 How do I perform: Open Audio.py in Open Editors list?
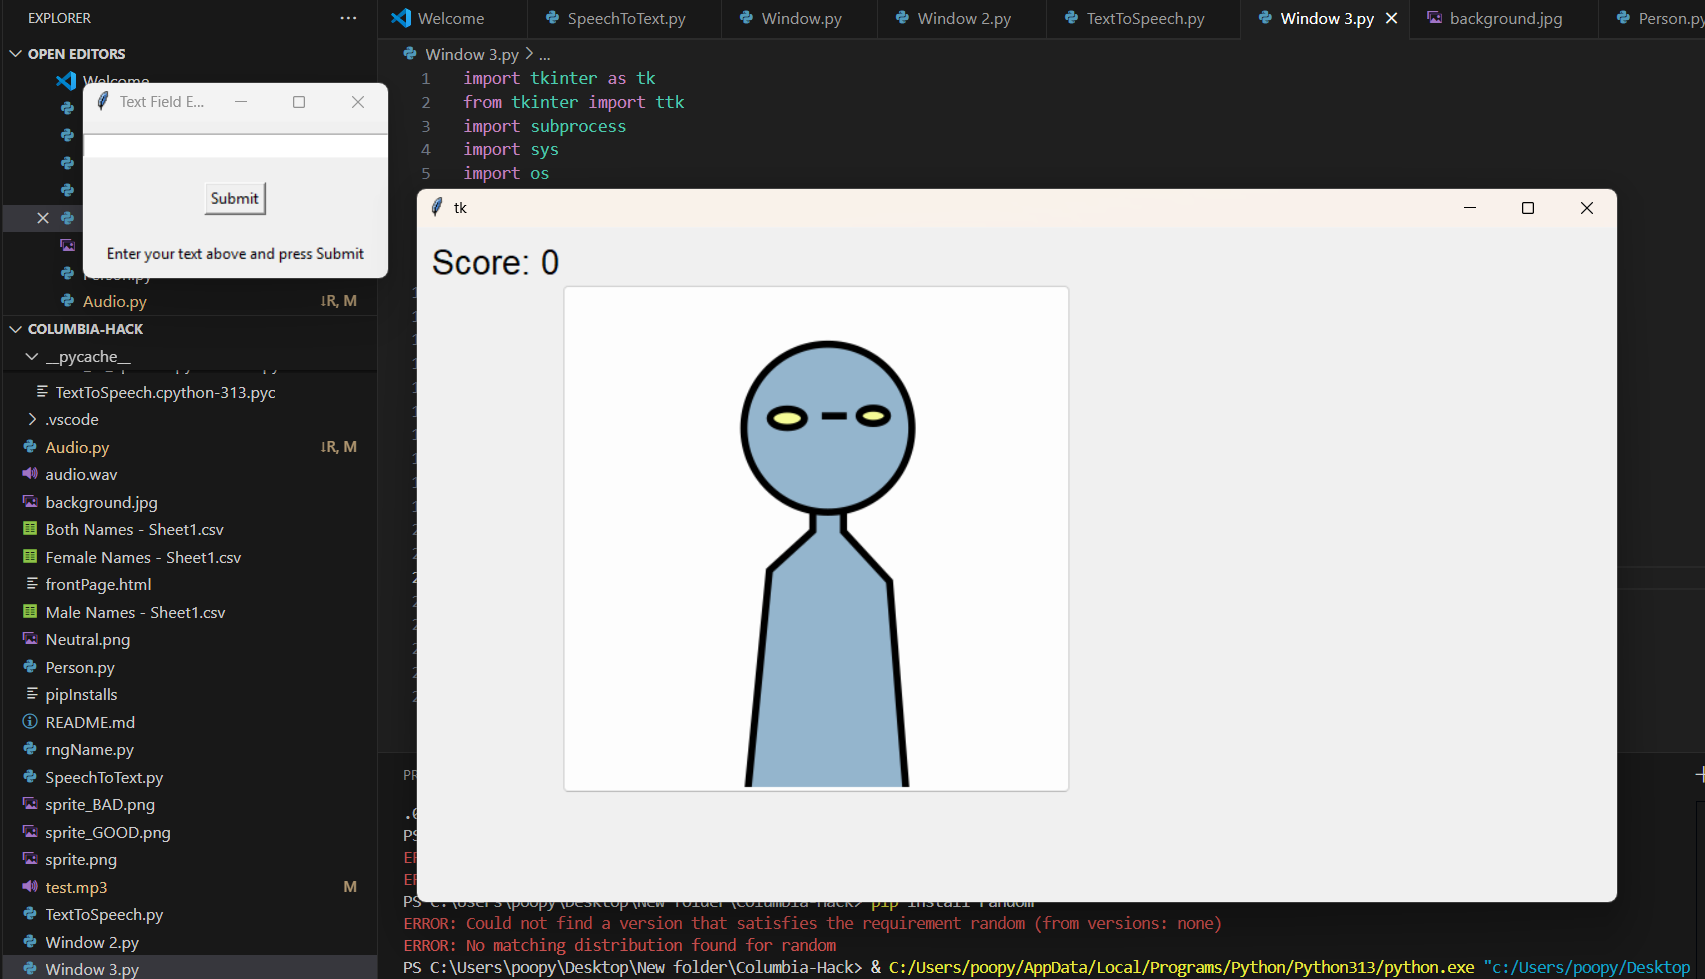click(x=115, y=301)
